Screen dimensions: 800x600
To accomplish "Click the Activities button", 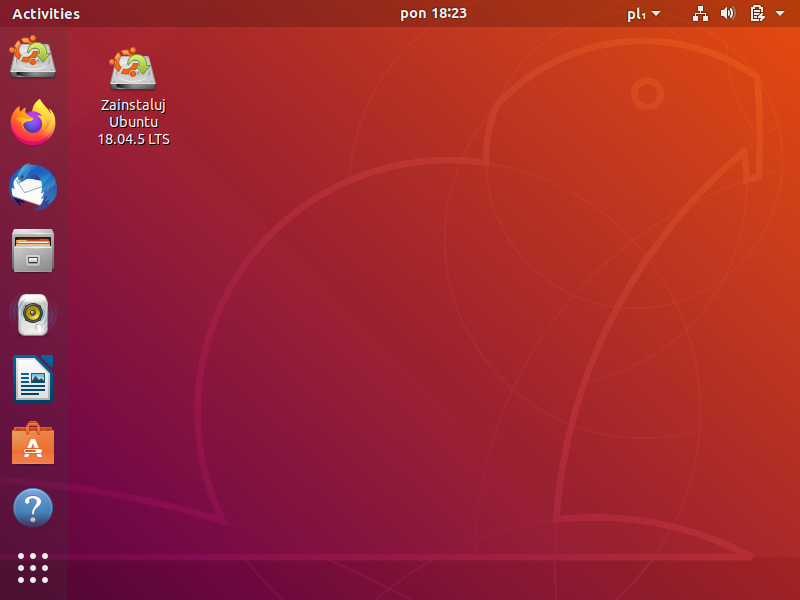I will (46, 14).
